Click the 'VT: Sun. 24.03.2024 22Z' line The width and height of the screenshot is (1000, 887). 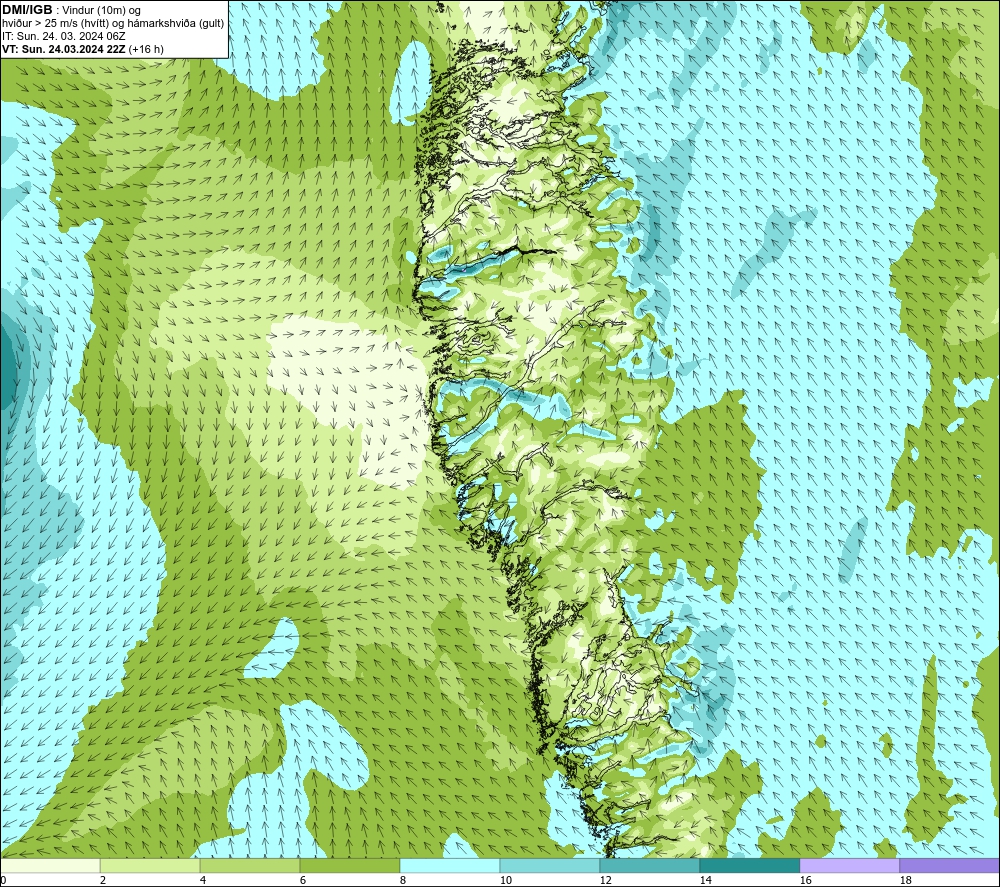pos(83,49)
